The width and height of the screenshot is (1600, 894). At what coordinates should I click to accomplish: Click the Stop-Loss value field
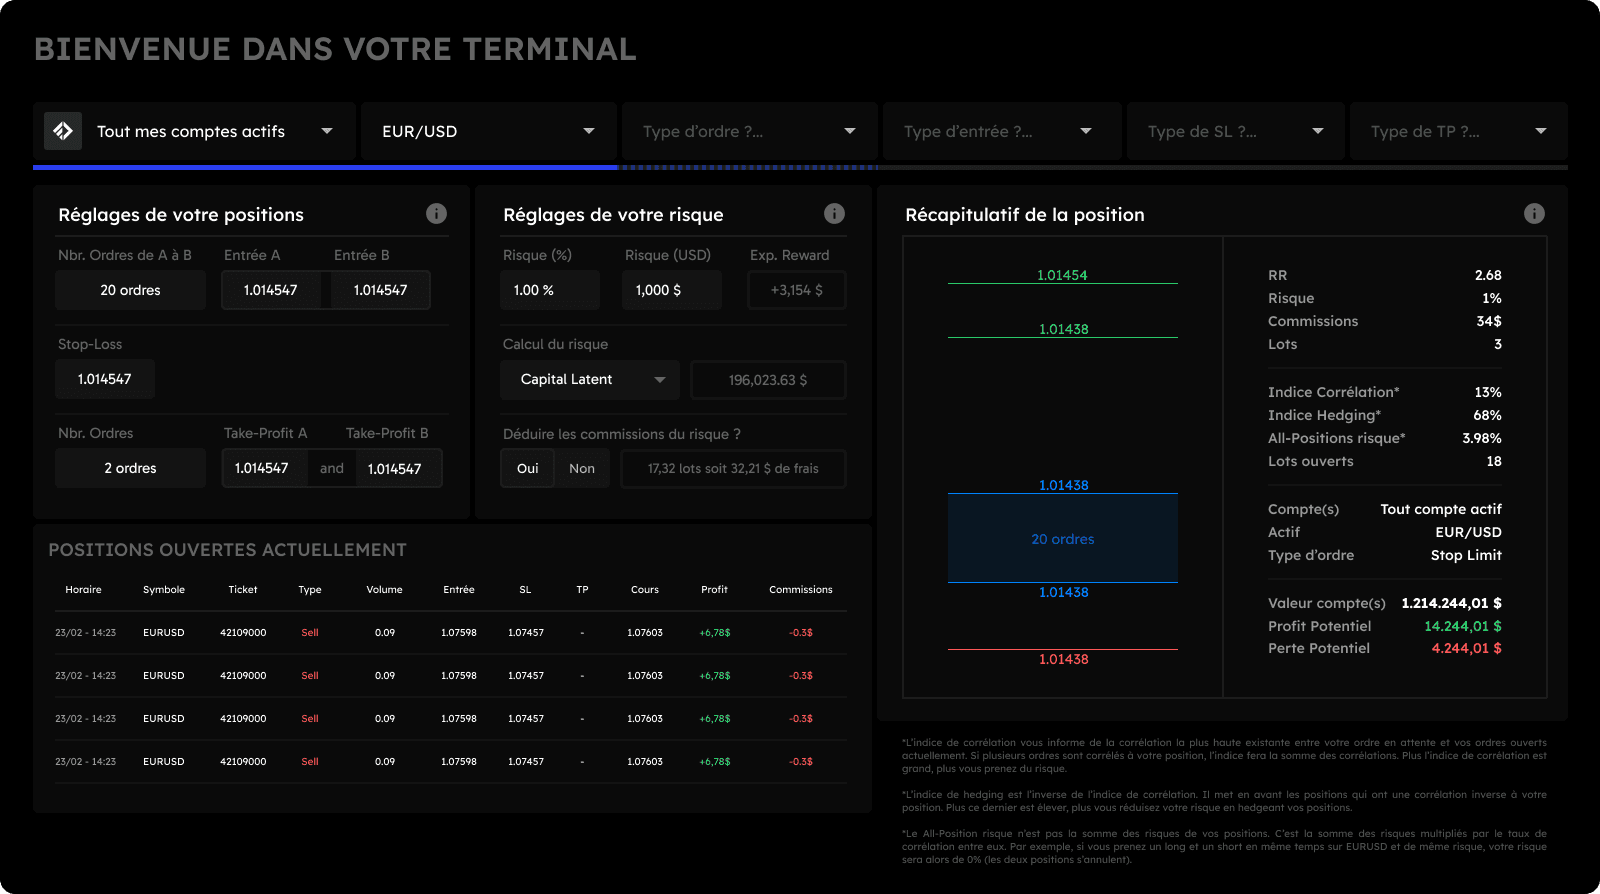click(105, 380)
